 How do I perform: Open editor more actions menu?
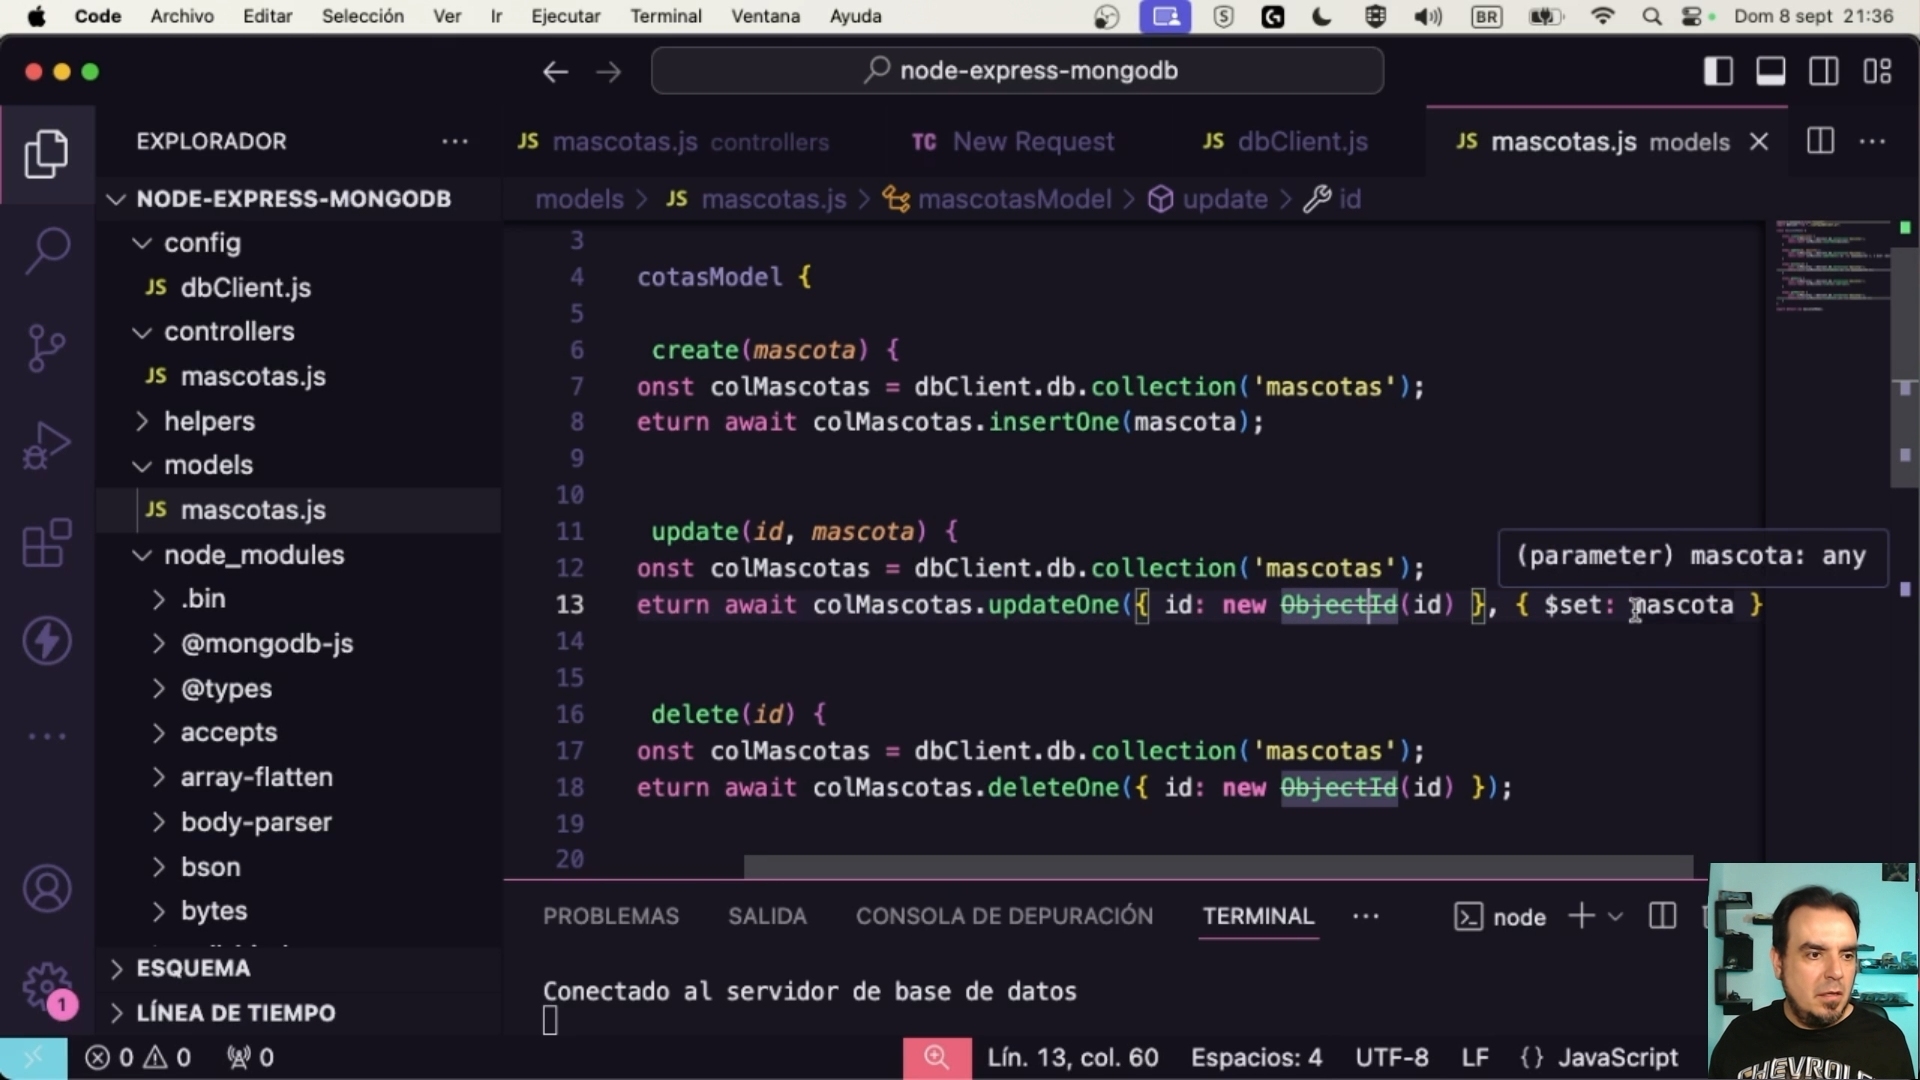(1872, 141)
